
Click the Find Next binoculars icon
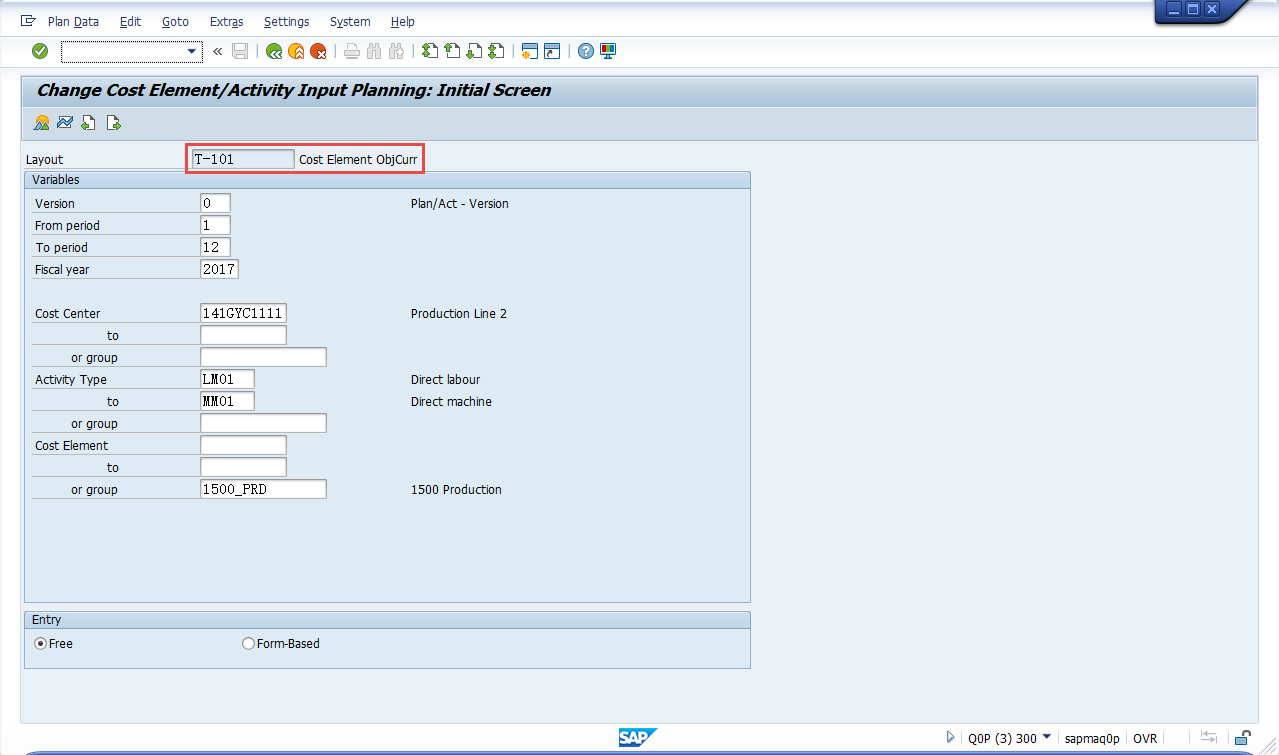[x=396, y=51]
